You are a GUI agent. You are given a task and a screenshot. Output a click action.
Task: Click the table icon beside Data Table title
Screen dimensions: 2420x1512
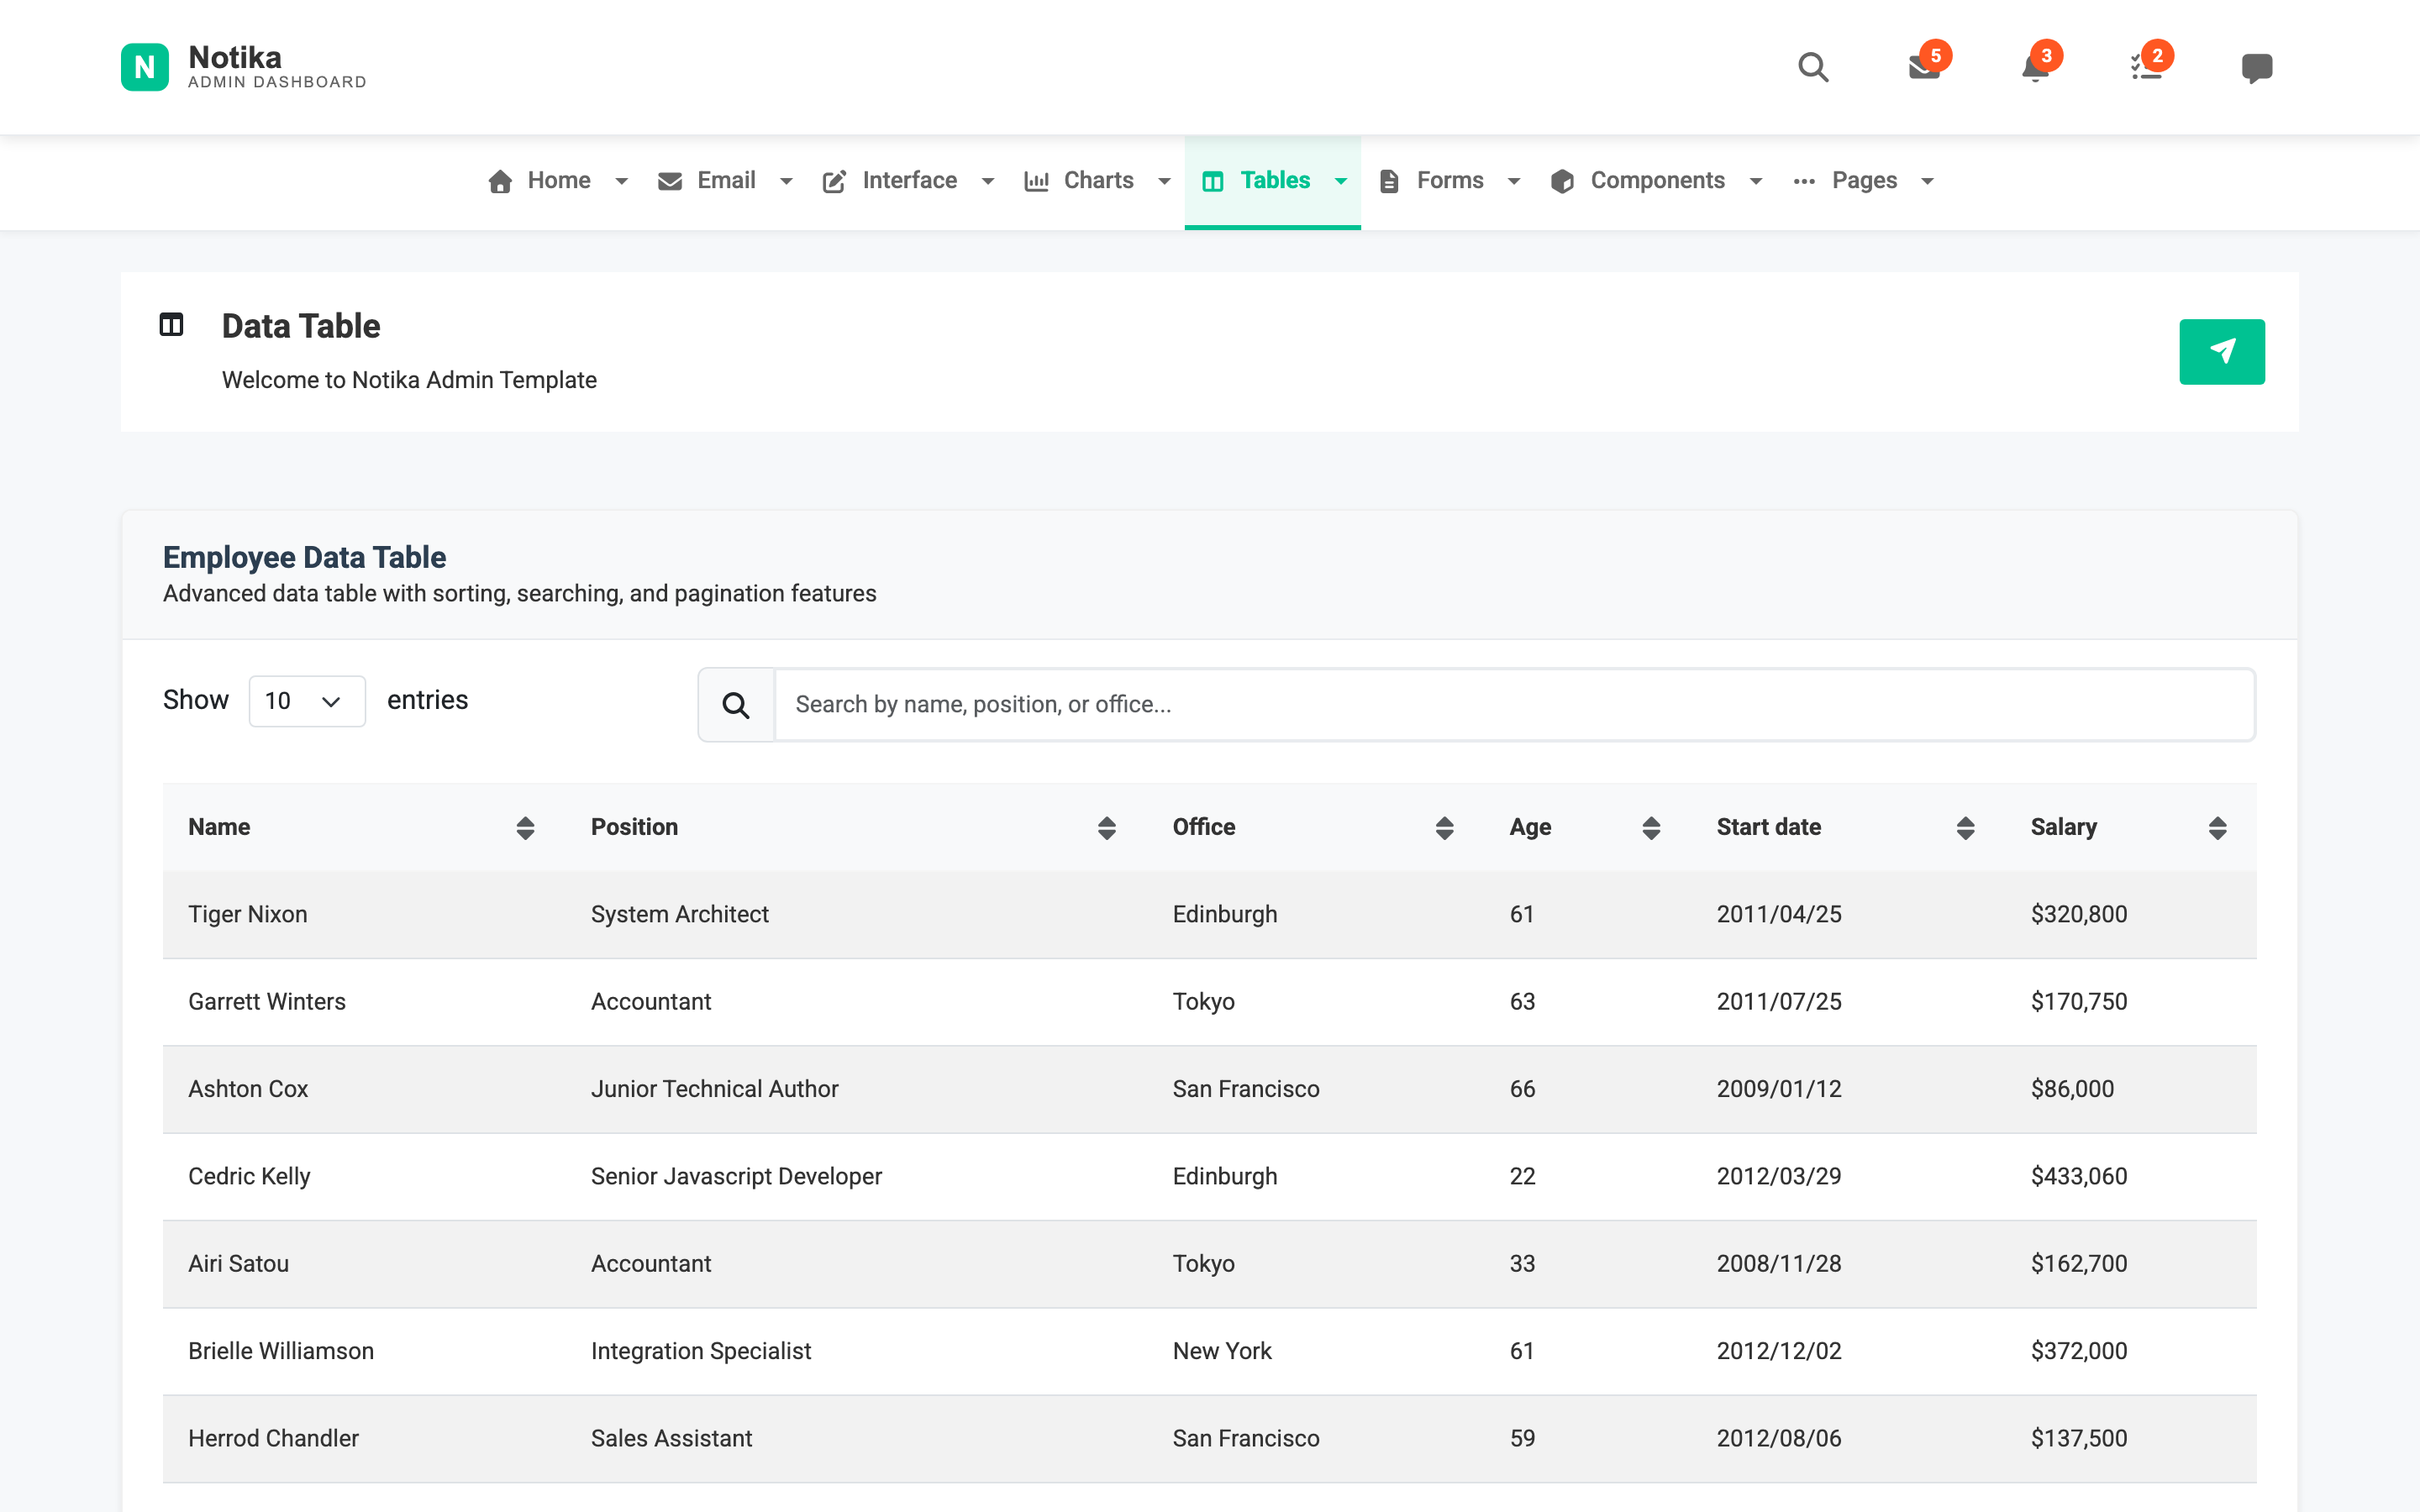point(171,324)
